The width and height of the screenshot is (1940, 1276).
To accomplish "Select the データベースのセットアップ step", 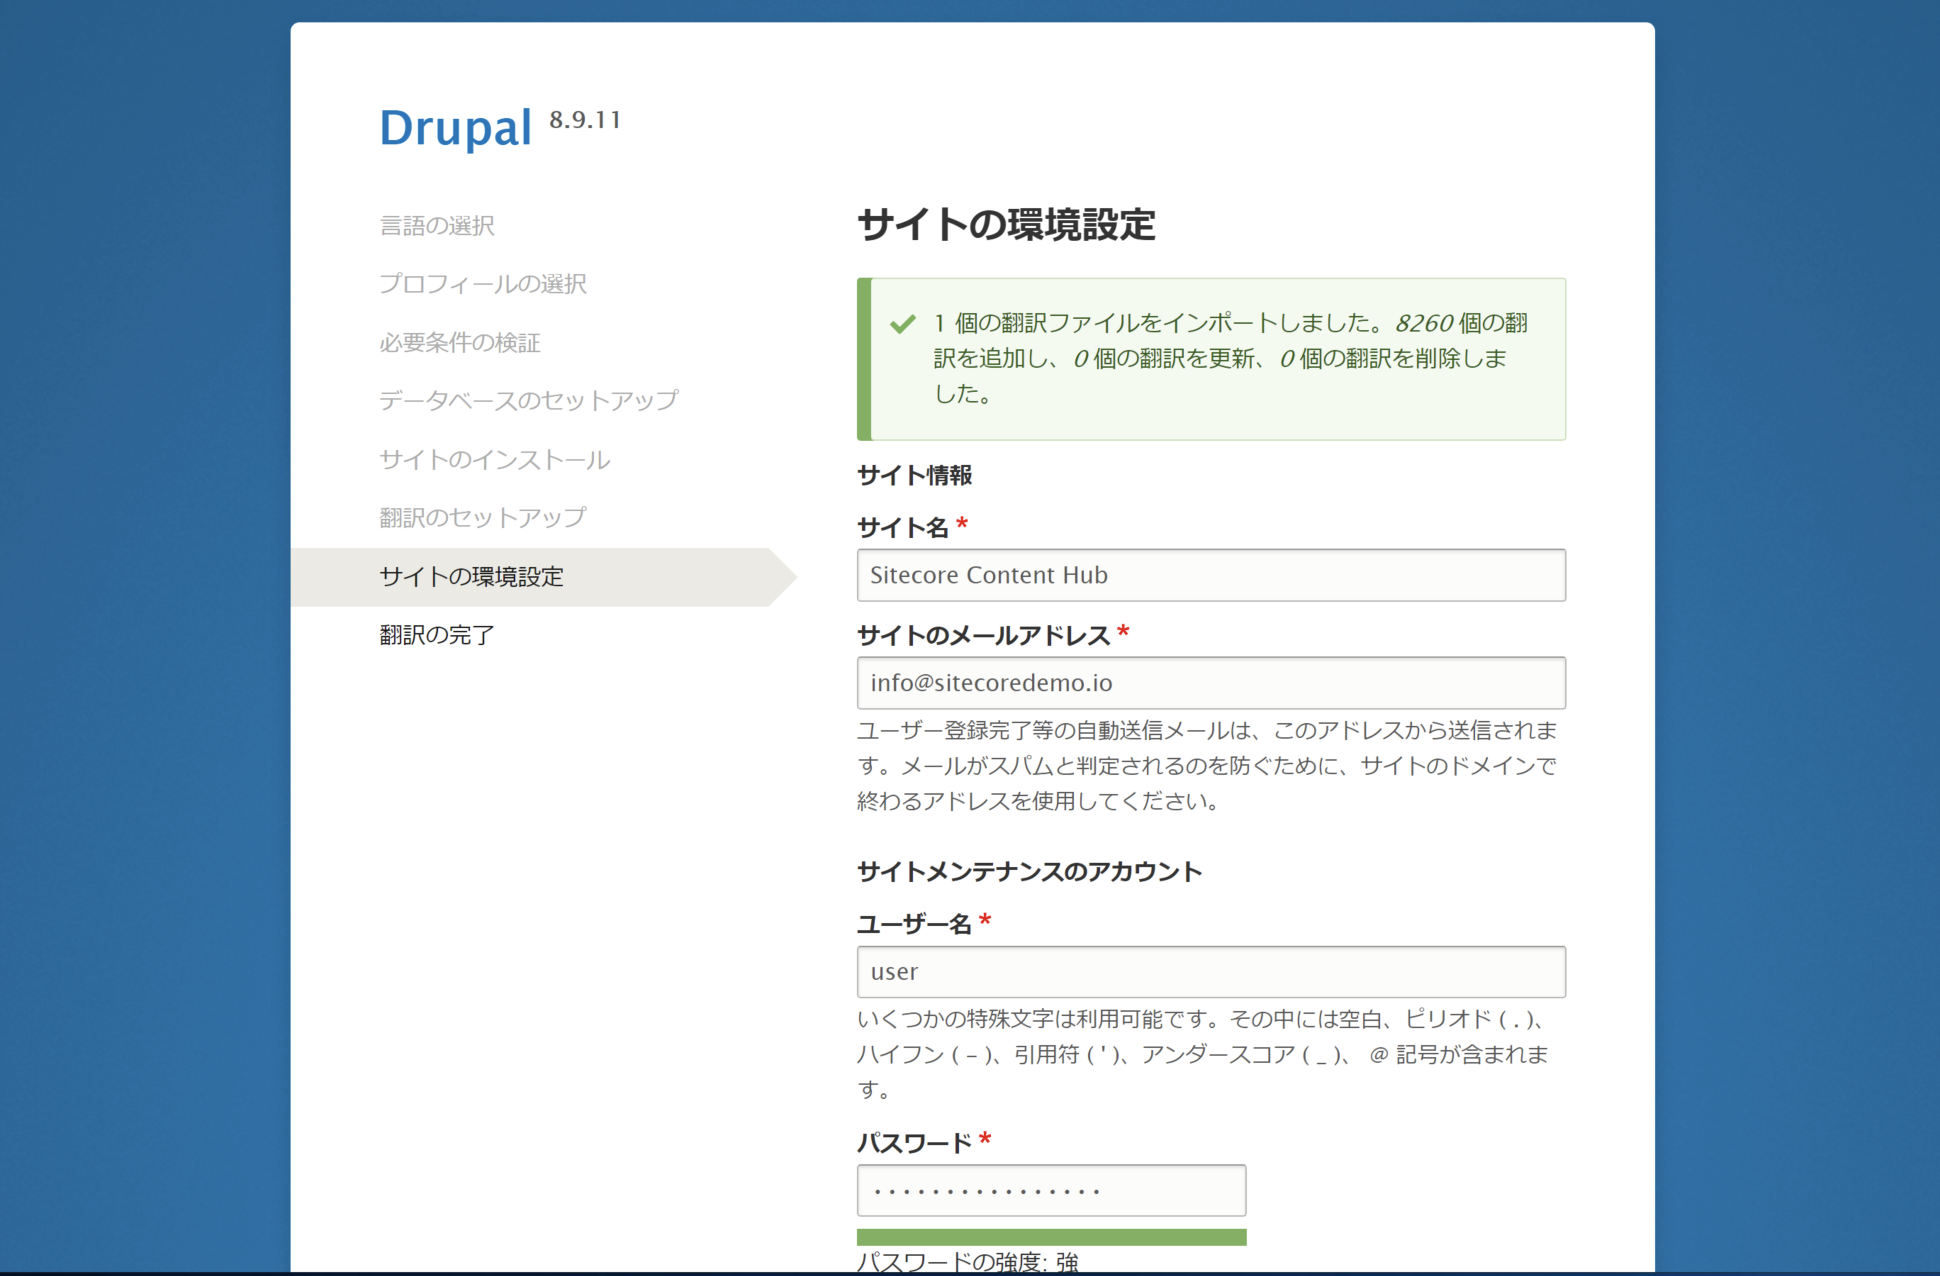I will pyautogui.click(x=529, y=401).
